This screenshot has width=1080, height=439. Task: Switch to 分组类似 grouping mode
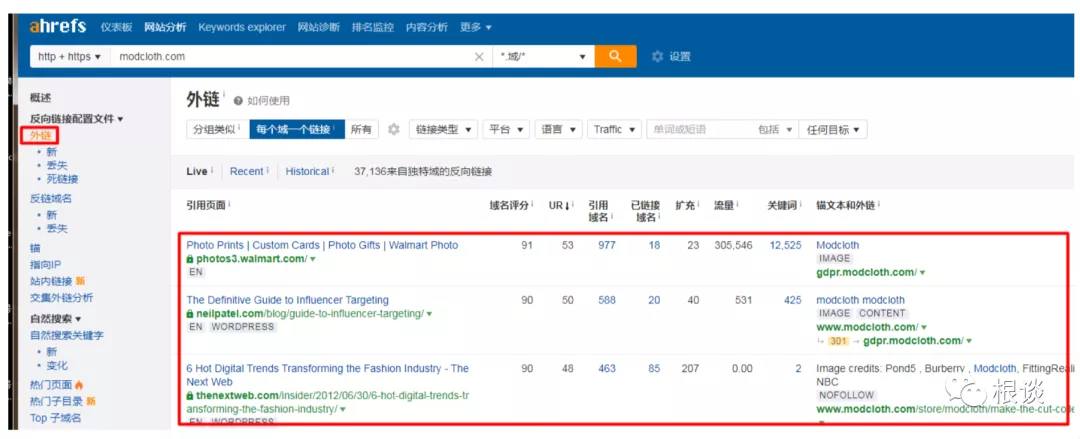pos(218,129)
